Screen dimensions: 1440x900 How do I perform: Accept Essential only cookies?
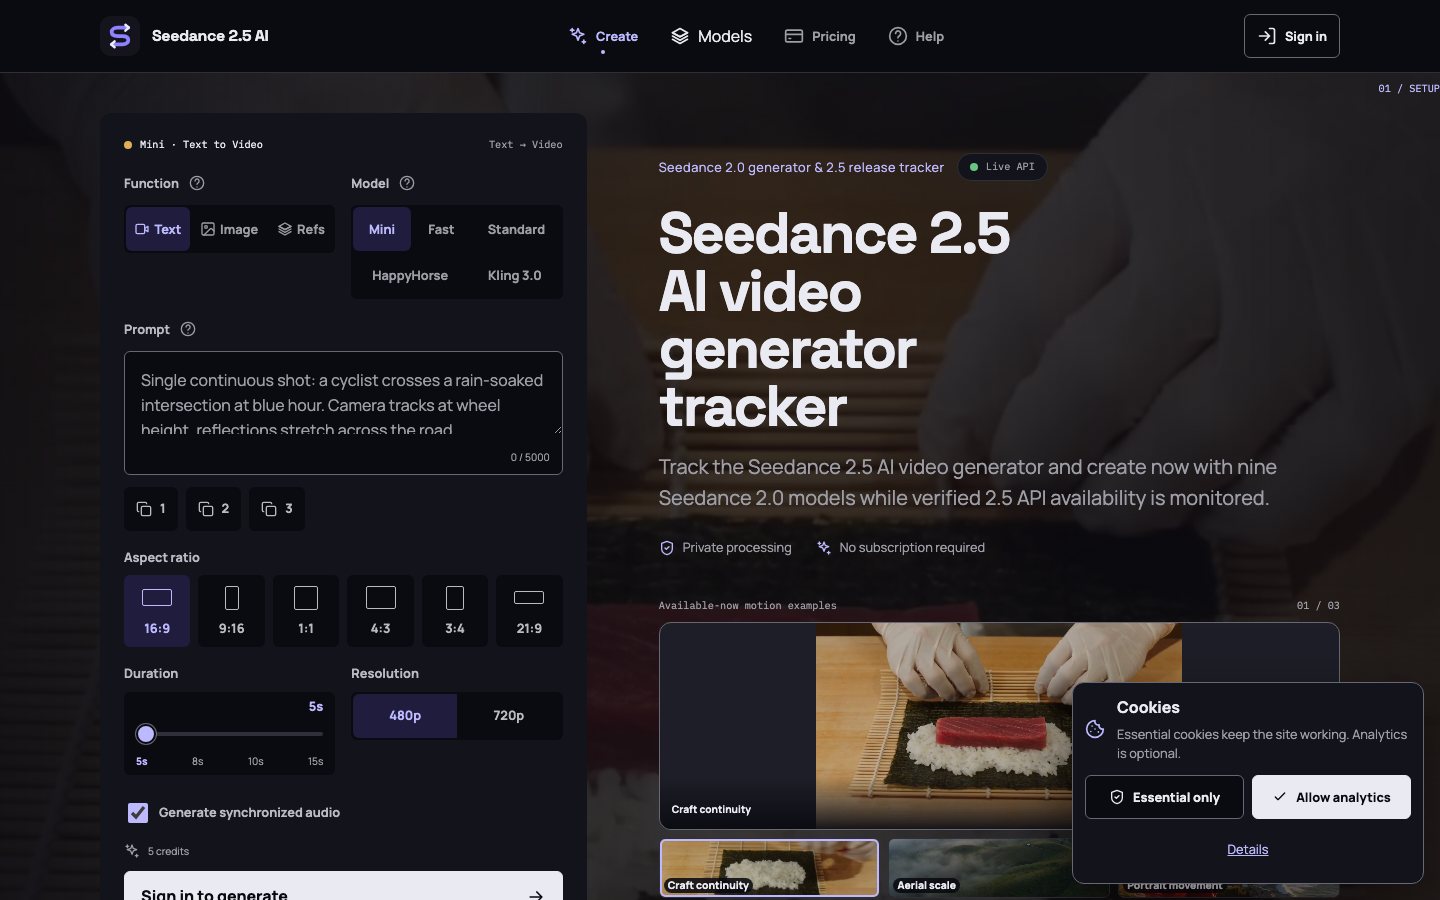tap(1164, 797)
